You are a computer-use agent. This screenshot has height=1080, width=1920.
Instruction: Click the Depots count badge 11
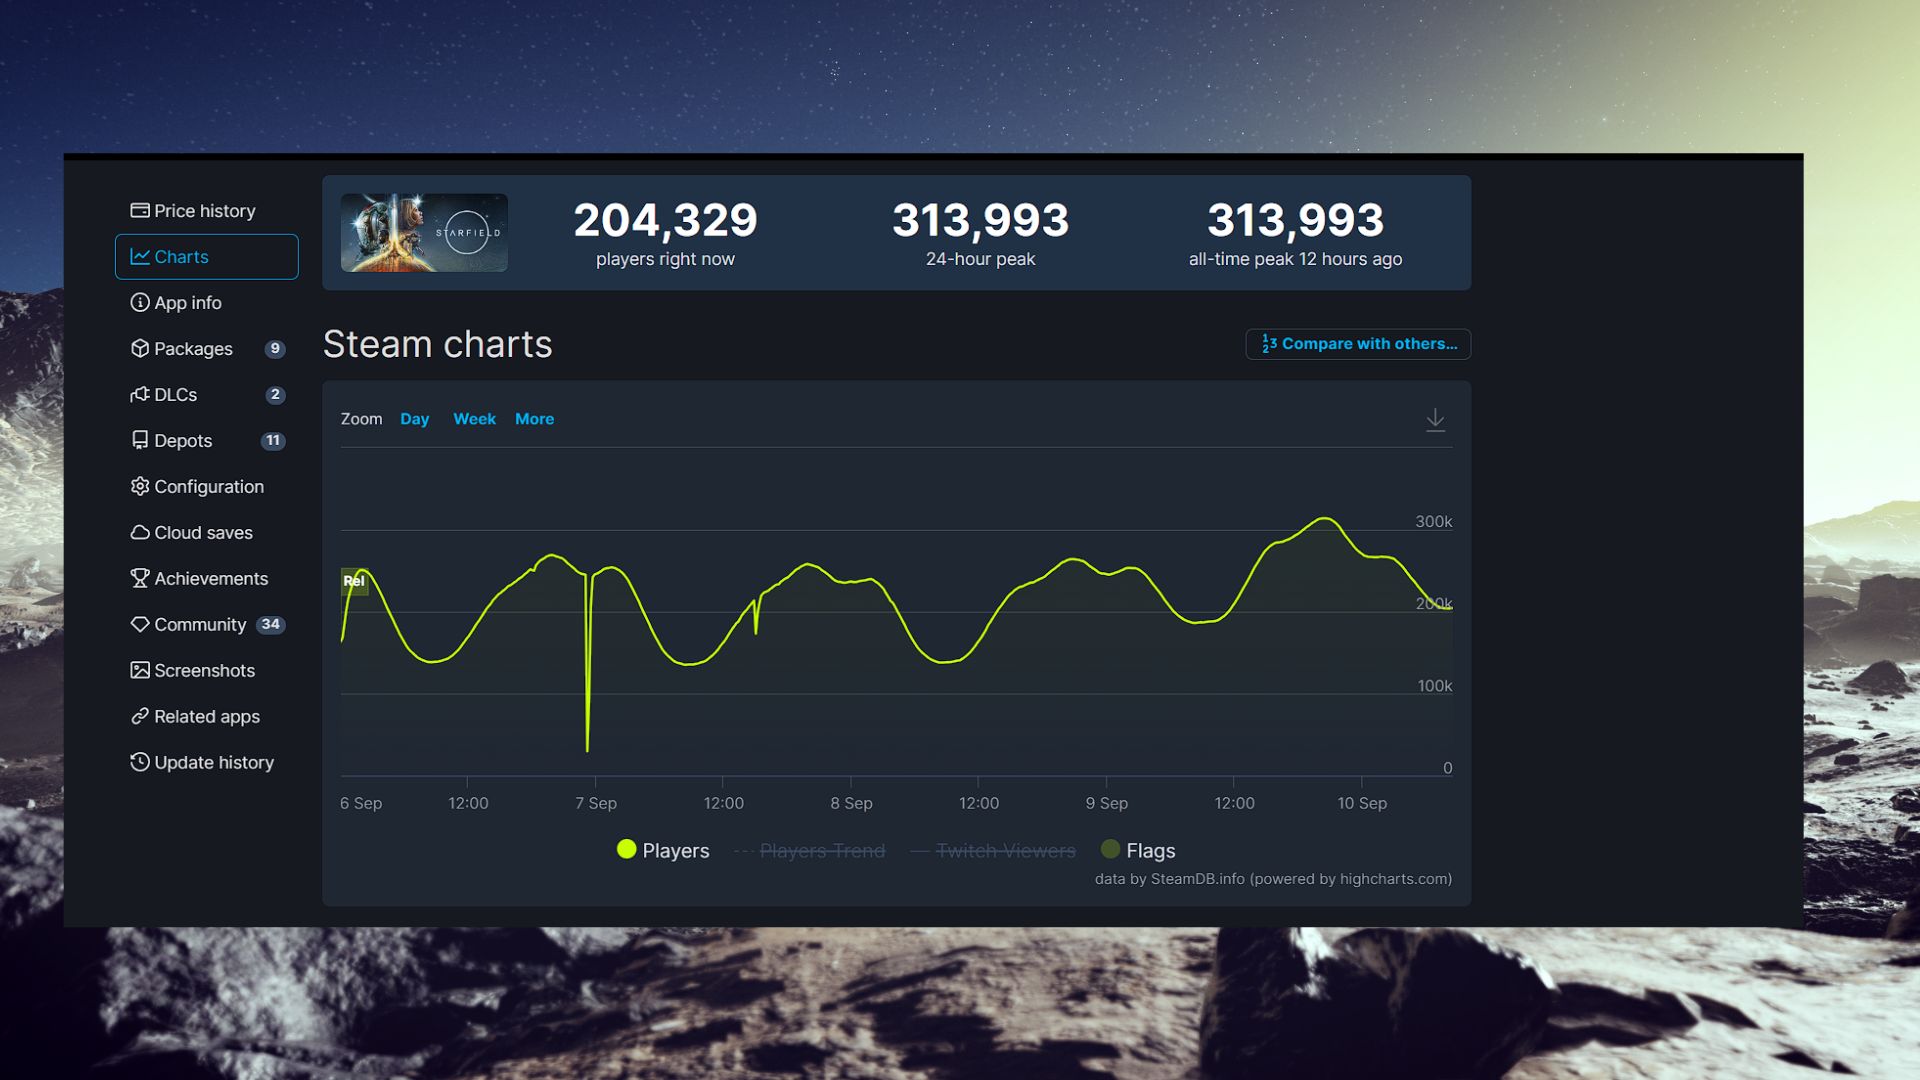click(x=273, y=441)
